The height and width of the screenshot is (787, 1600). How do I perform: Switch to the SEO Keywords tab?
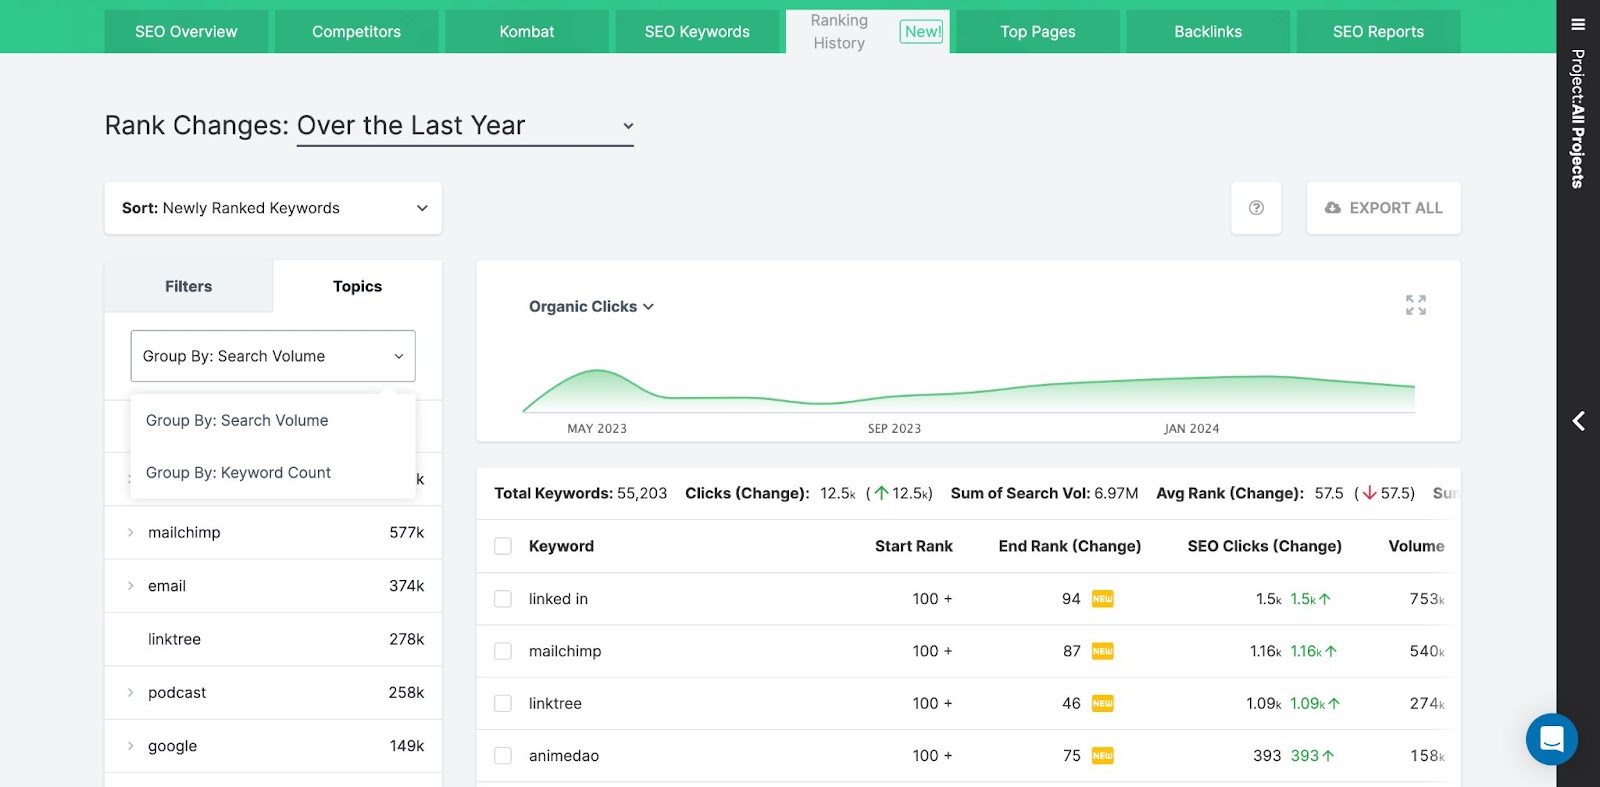coord(697,31)
